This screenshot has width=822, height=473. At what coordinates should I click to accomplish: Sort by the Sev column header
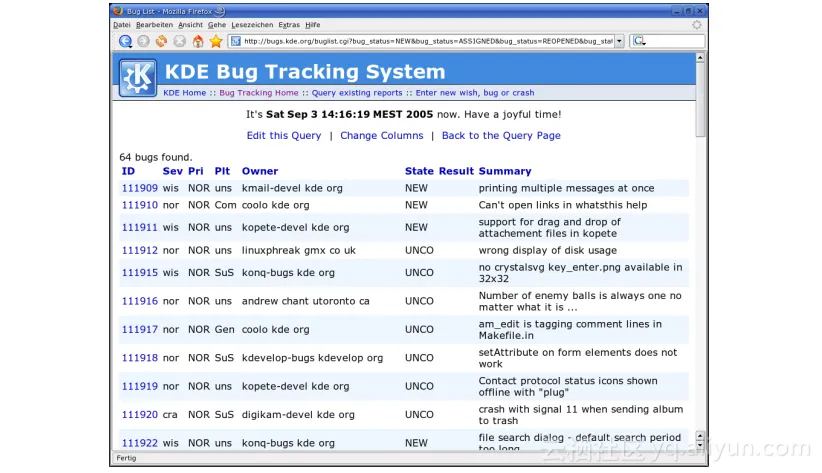click(x=172, y=171)
